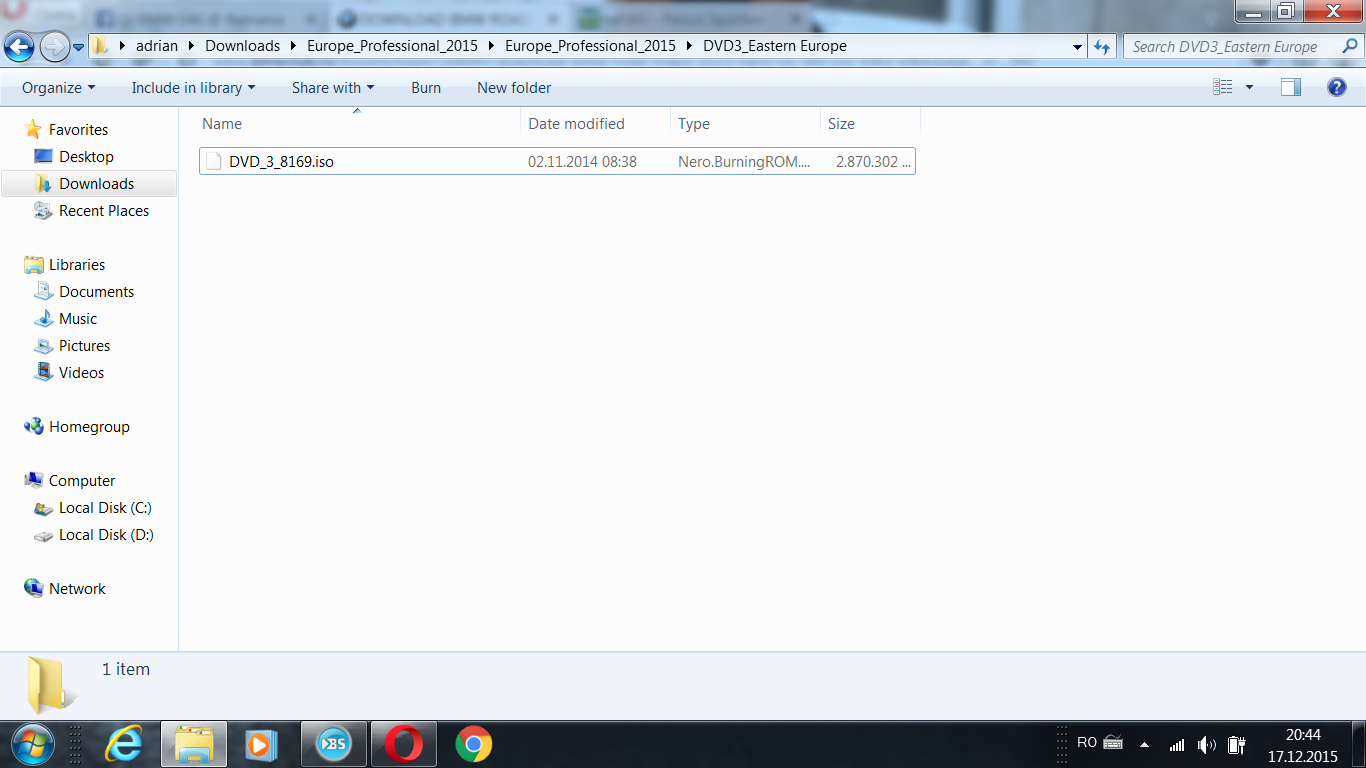
Task: Click the Windows Explorer taskbar icon
Action: tap(194, 744)
